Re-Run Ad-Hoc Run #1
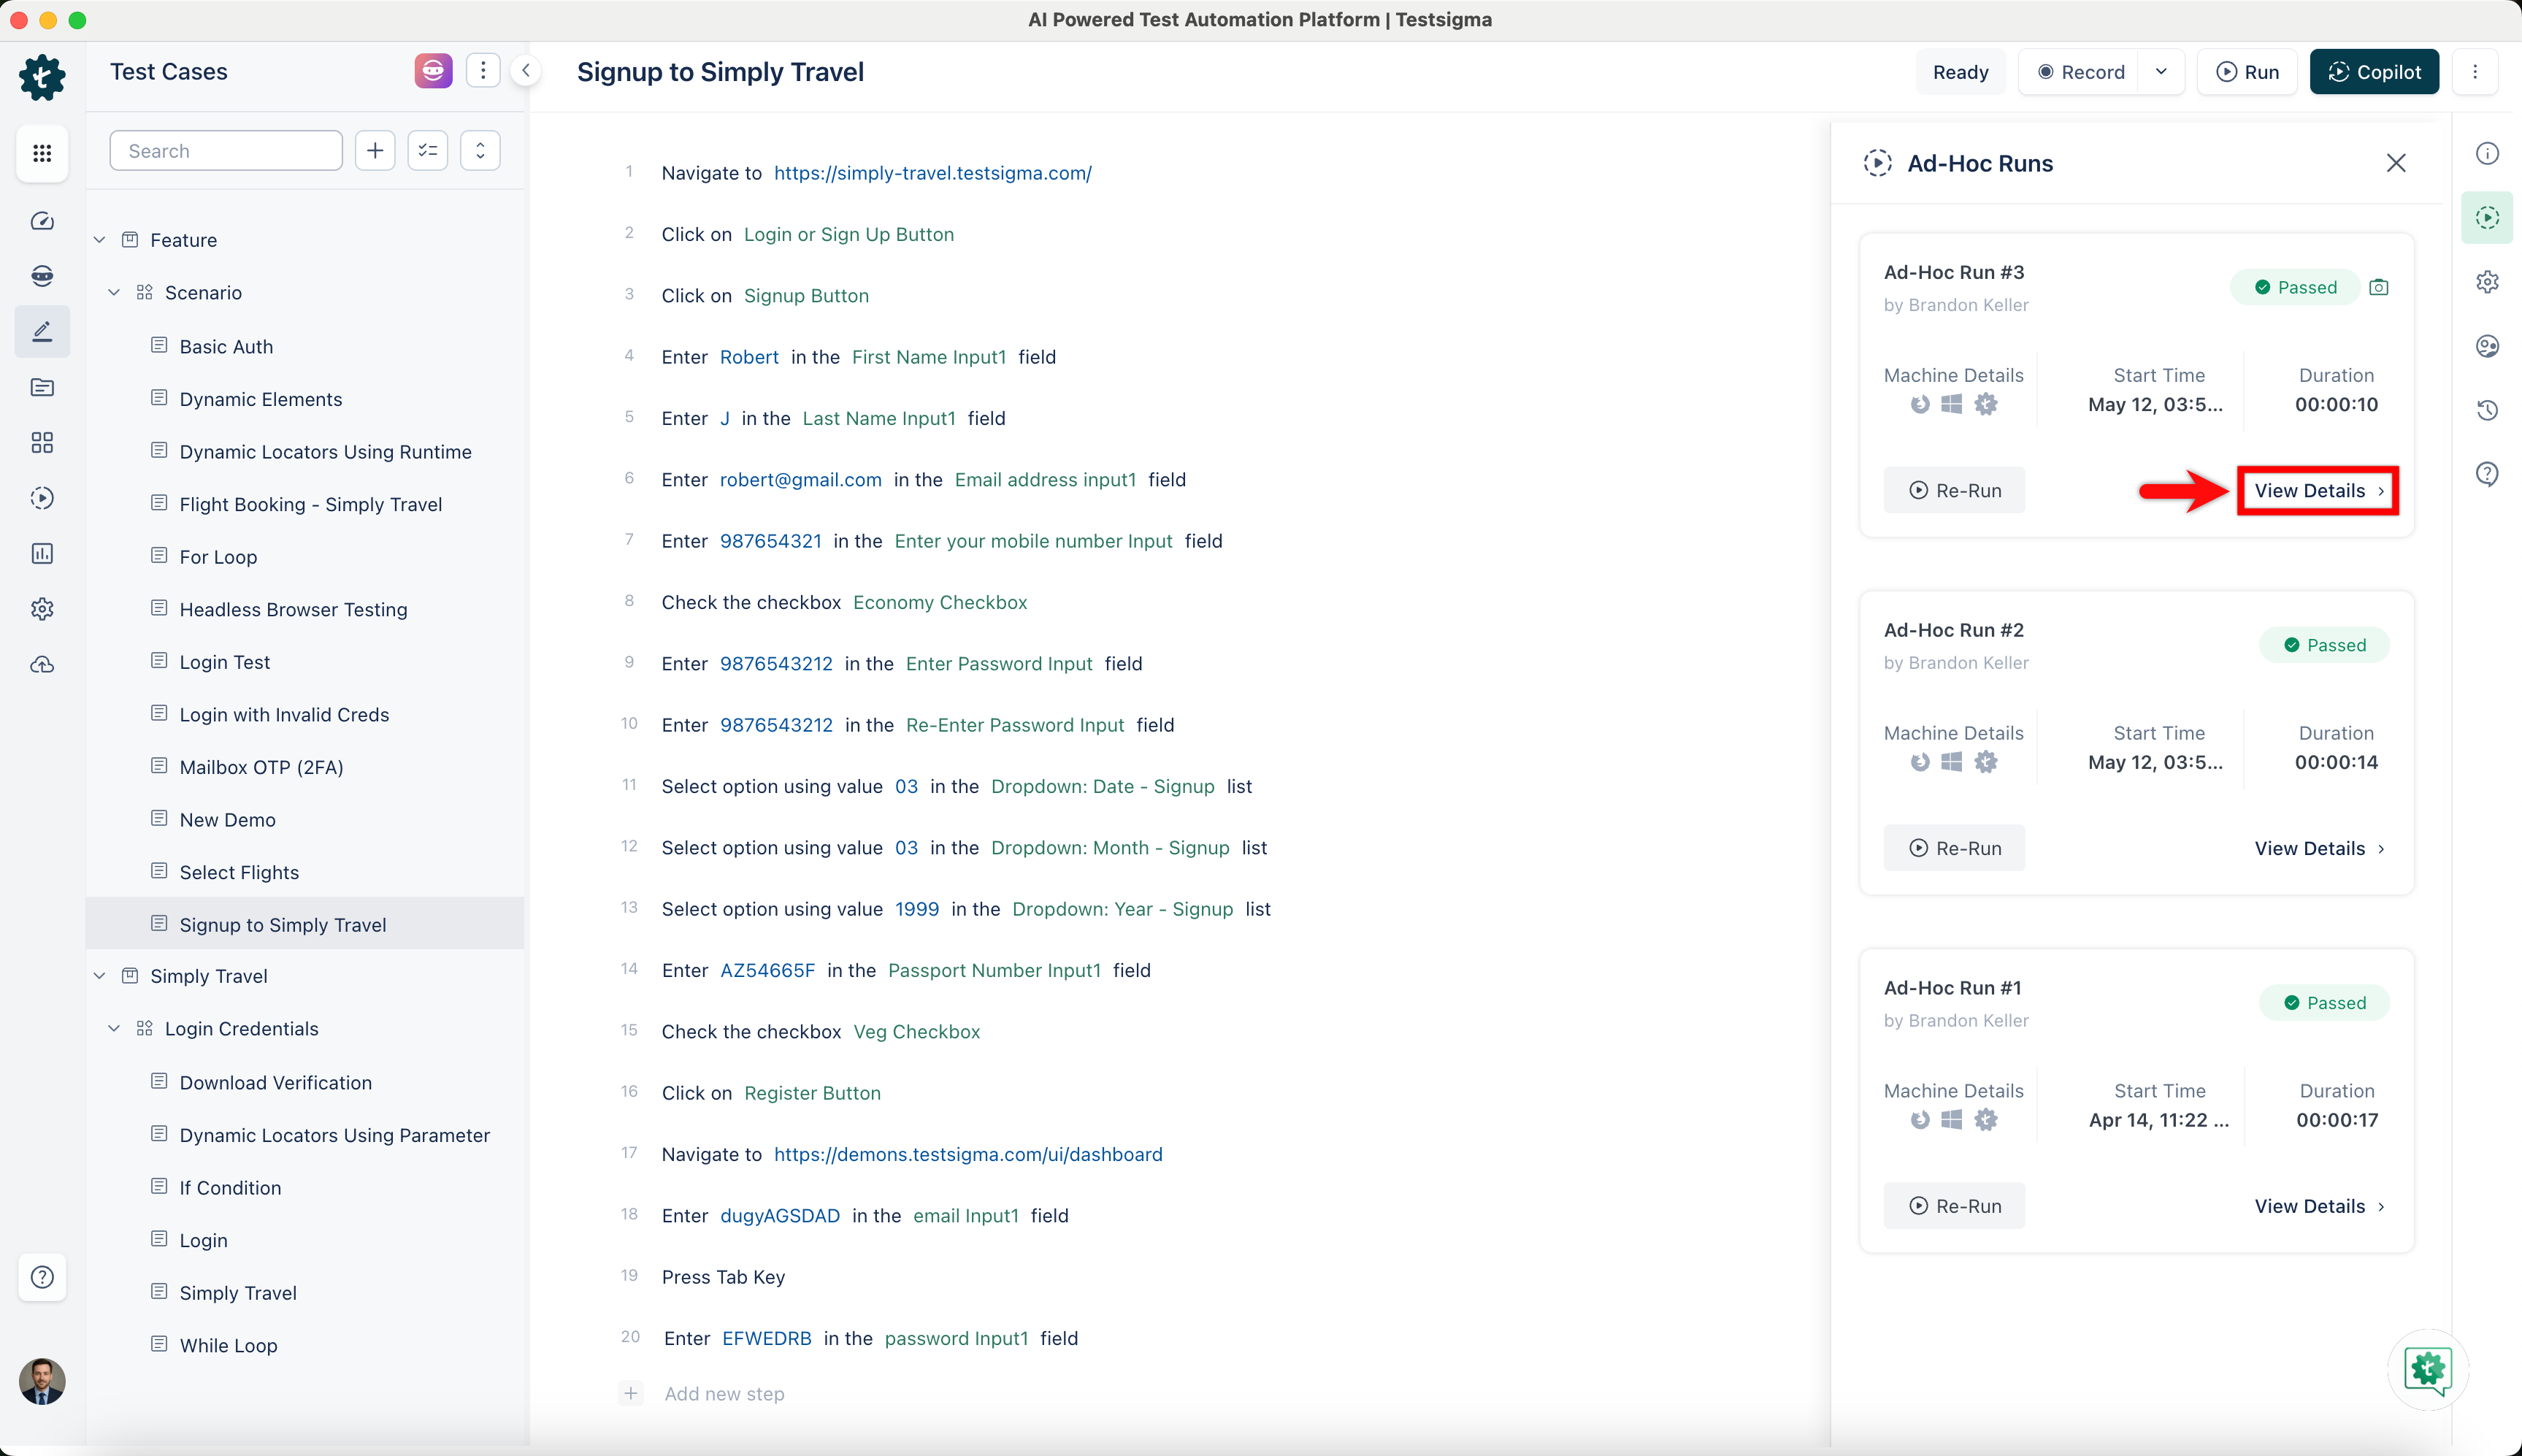This screenshot has width=2522, height=1456. [1954, 1206]
